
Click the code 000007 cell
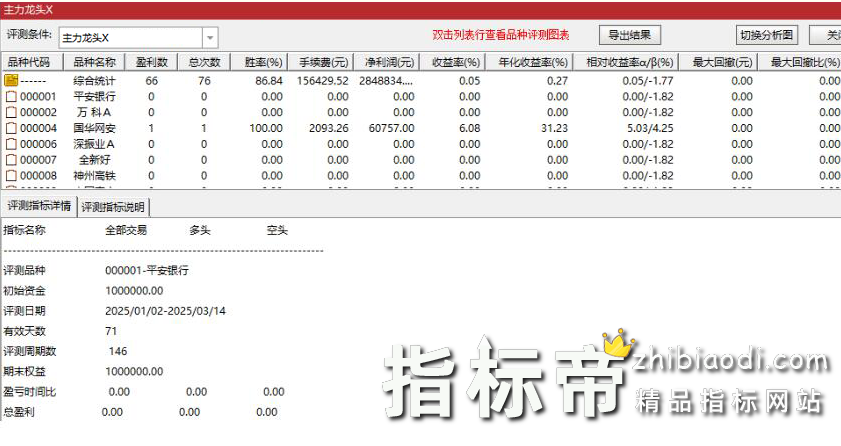pos(38,160)
